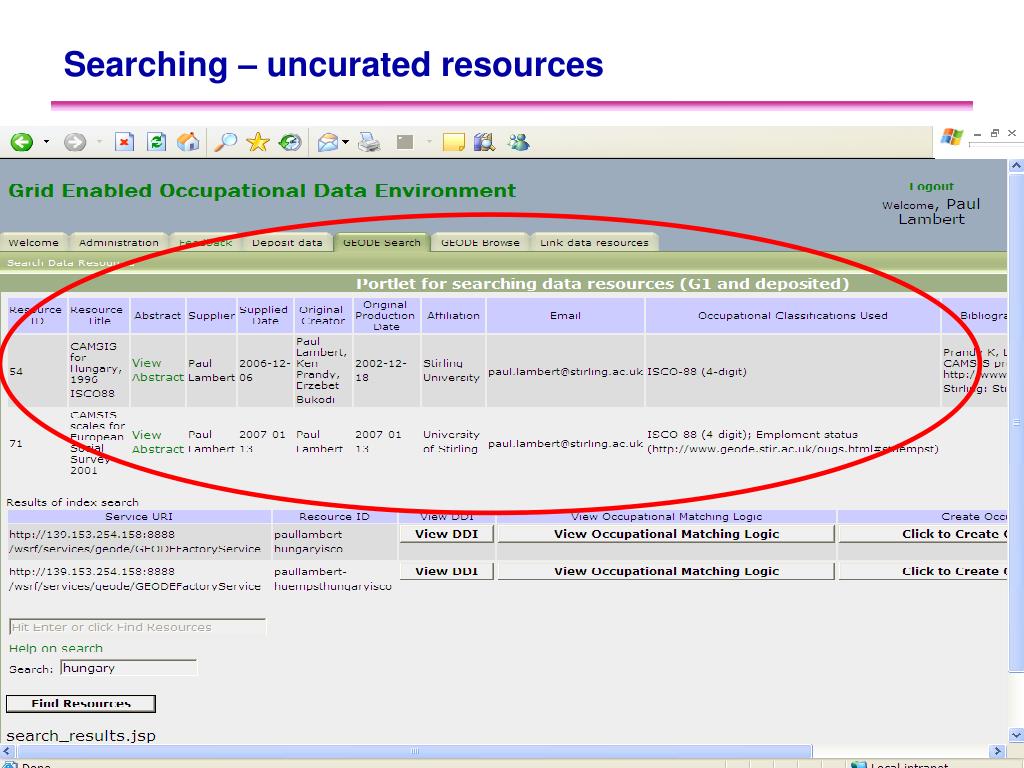Click paul.lambert@stirling.ac.uk in row 54
The image size is (1024, 768).
coord(566,372)
